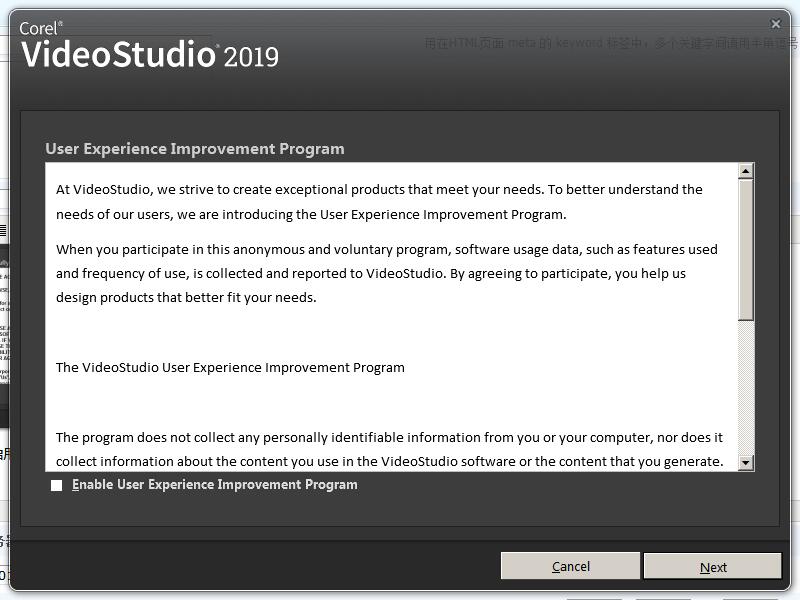Image resolution: width=800 pixels, height=600 pixels.
Task: Click the paragraph starting 'When you participate'
Action: [387, 273]
